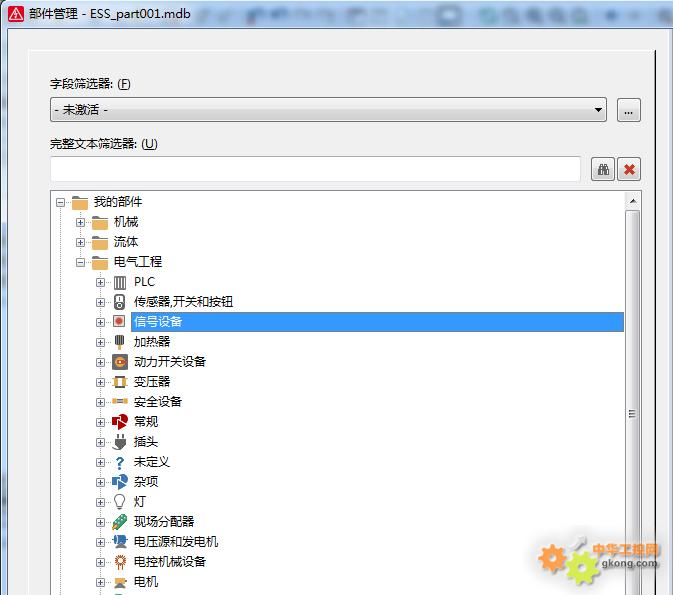Expand the 流体 folder node
The height and width of the screenshot is (595, 673).
click(x=80, y=243)
